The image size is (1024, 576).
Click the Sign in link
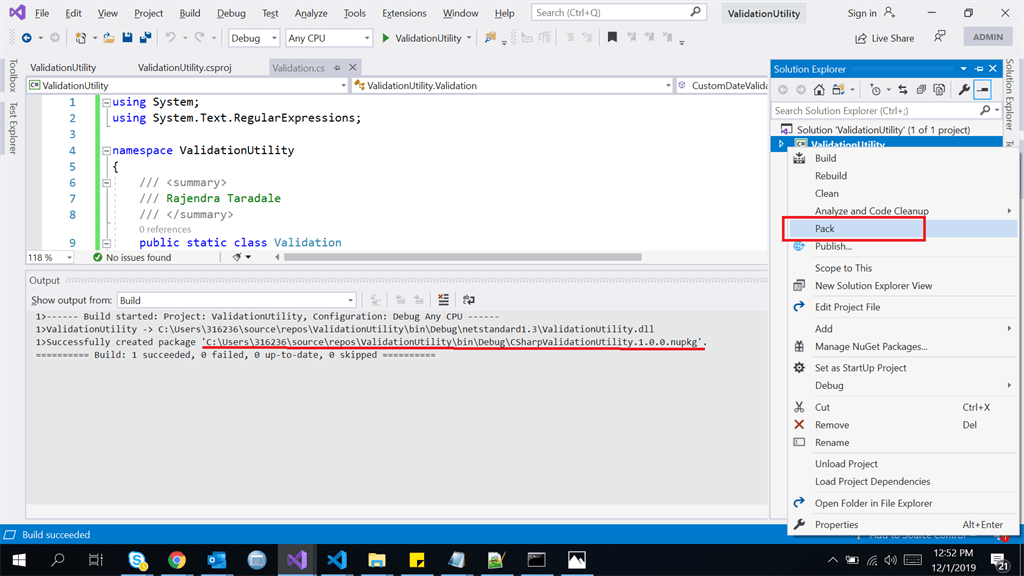861,13
